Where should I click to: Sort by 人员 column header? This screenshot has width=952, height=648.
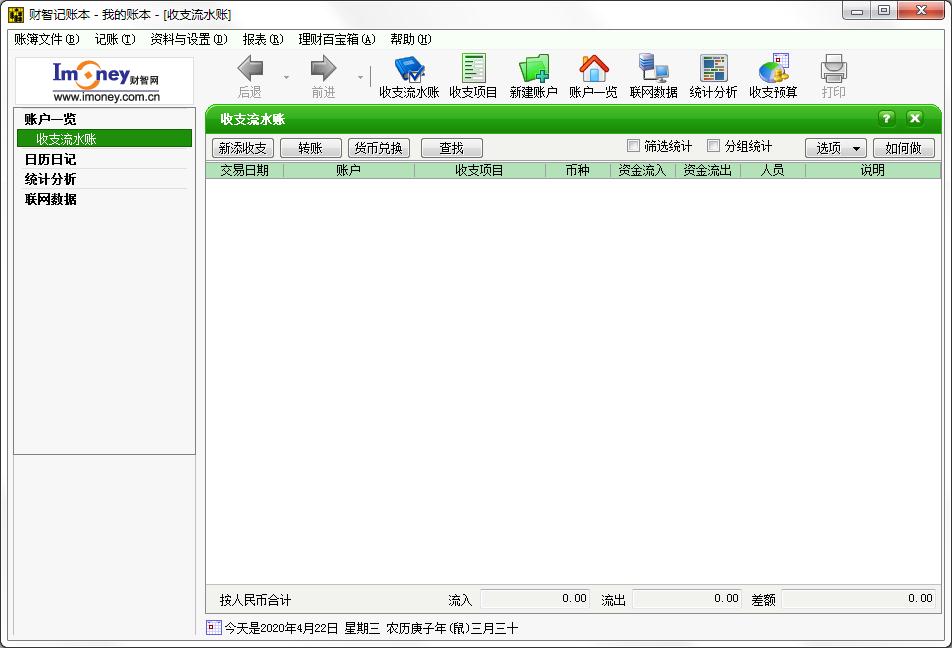point(773,170)
